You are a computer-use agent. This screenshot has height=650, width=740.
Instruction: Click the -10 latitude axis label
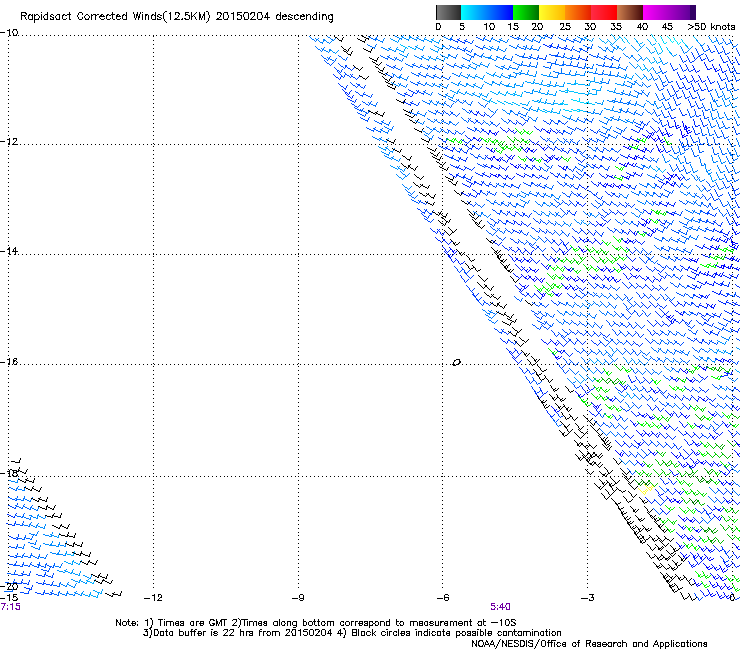[9, 32]
